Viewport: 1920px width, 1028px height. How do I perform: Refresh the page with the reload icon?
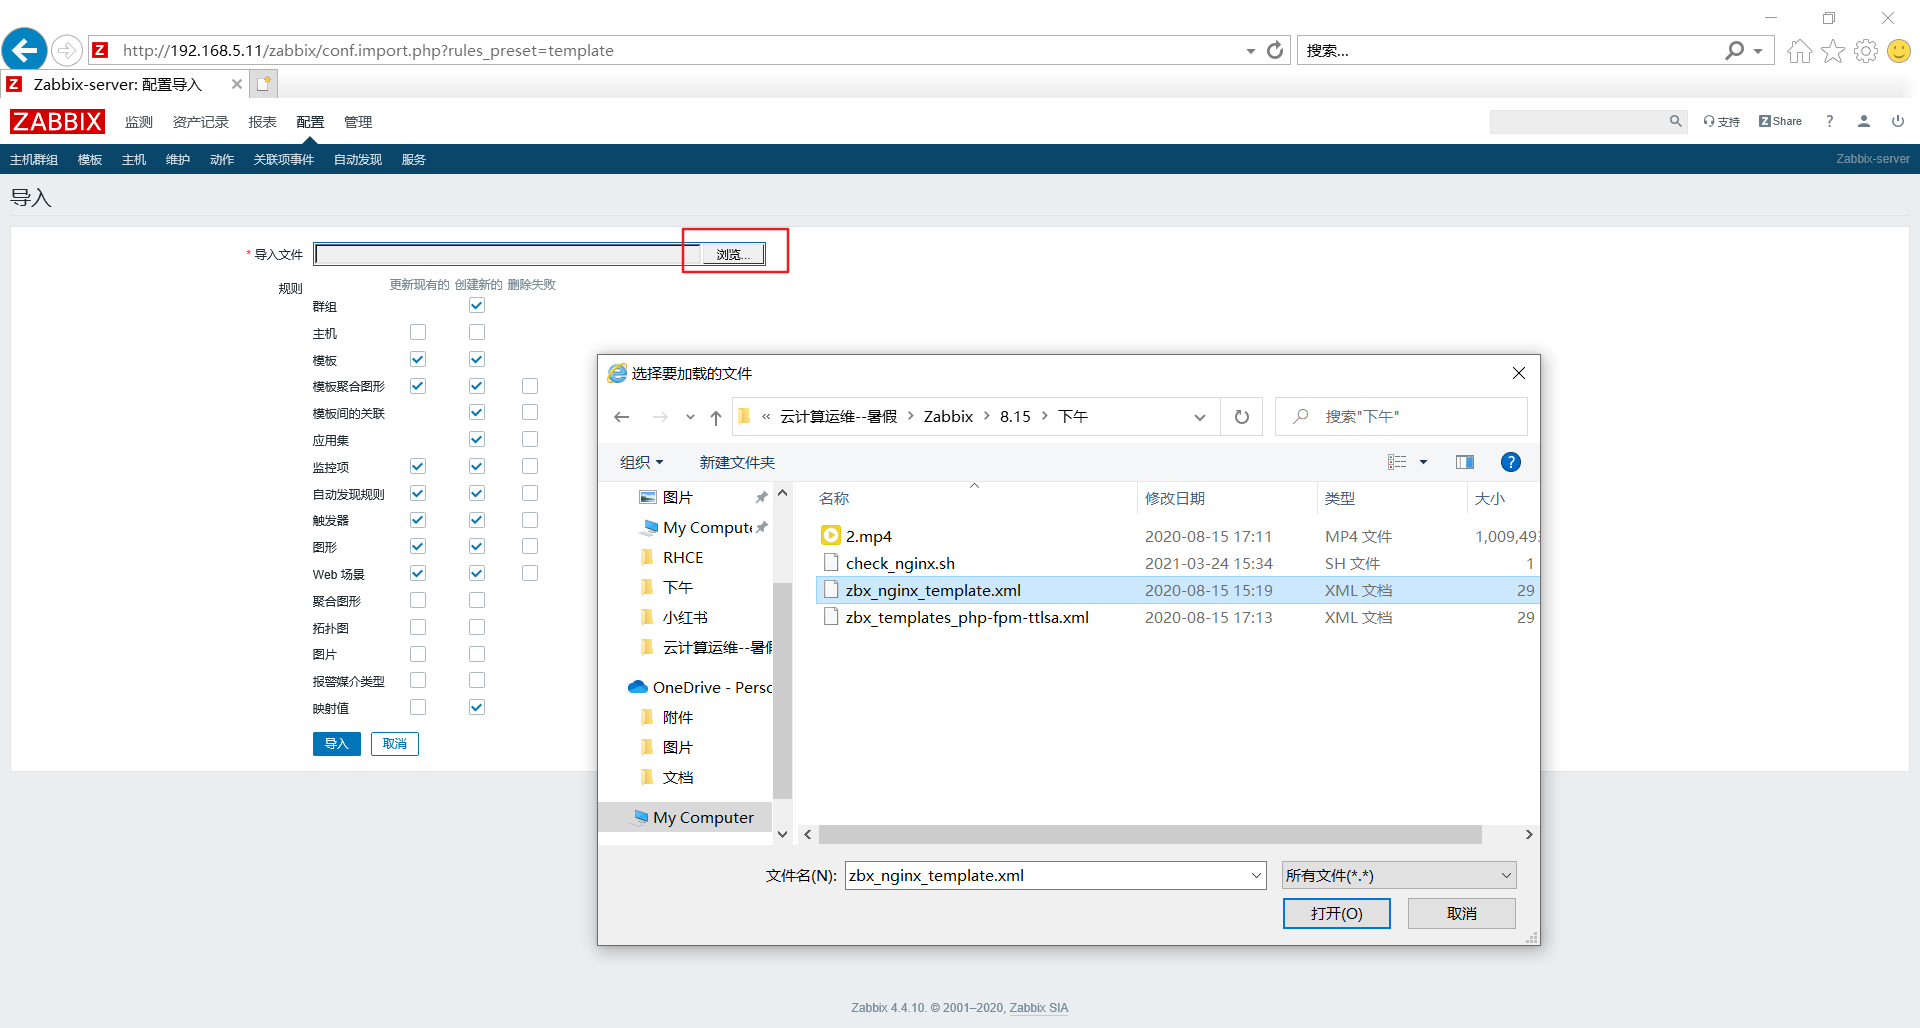tap(1275, 50)
